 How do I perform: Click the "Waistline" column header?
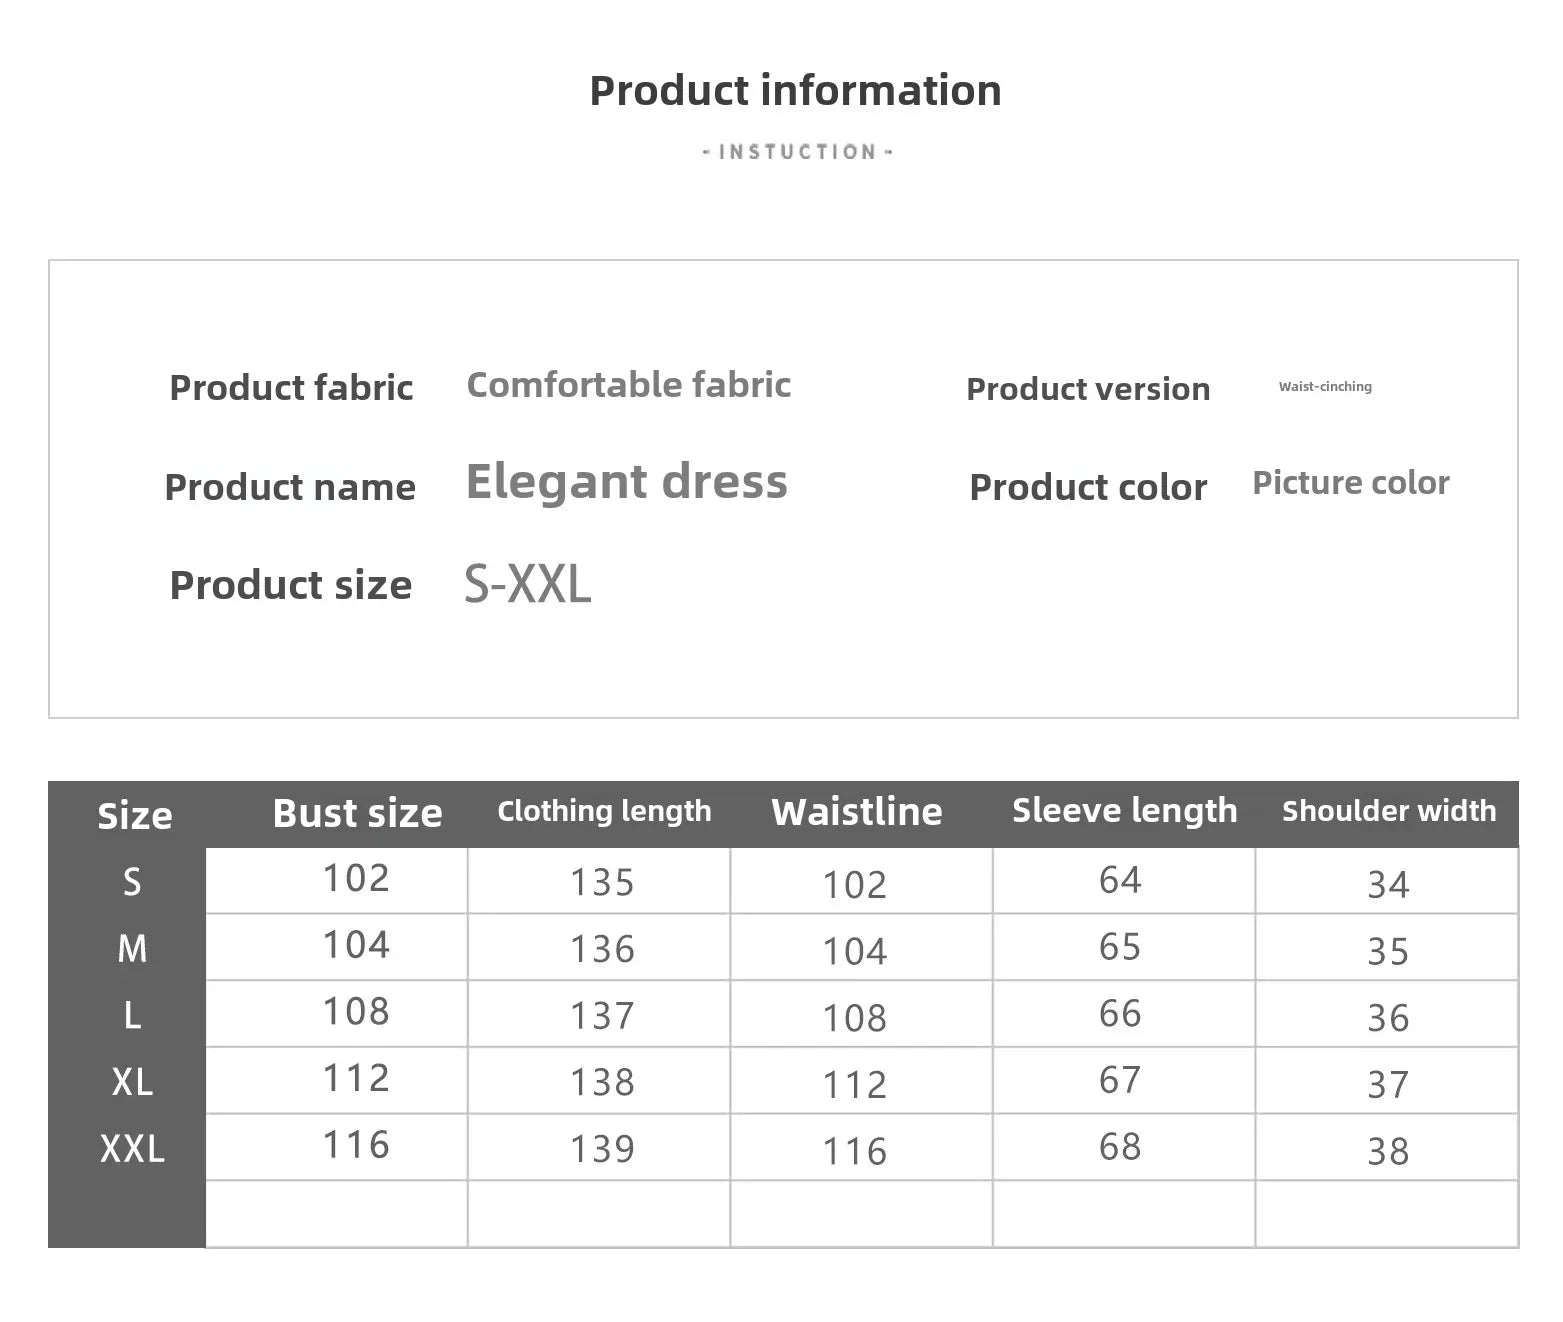(x=856, y=812)
